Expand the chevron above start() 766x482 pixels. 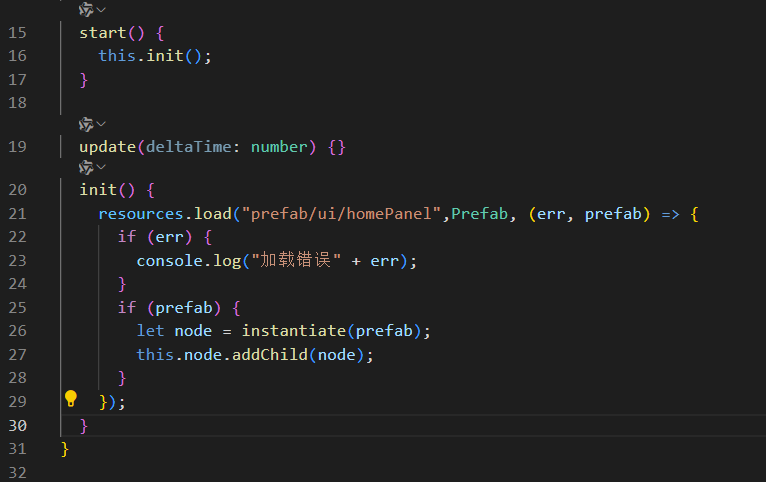(x=101, y=9)
